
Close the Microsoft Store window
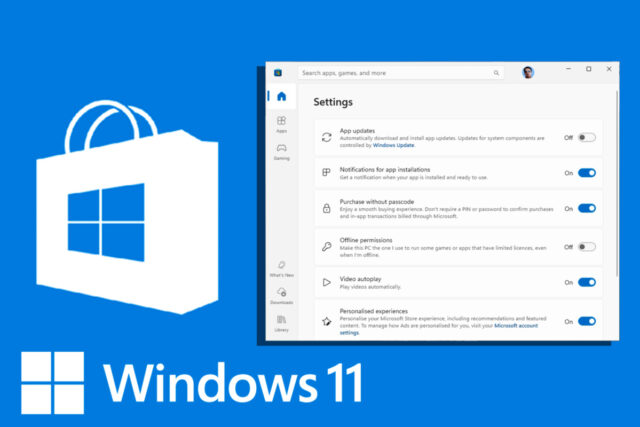click(x=609, y=69)
